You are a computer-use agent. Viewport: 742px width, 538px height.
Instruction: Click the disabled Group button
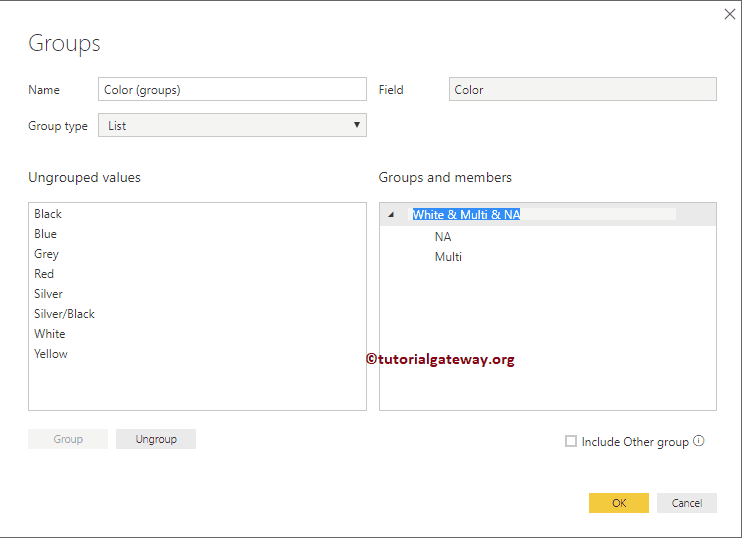68,439
